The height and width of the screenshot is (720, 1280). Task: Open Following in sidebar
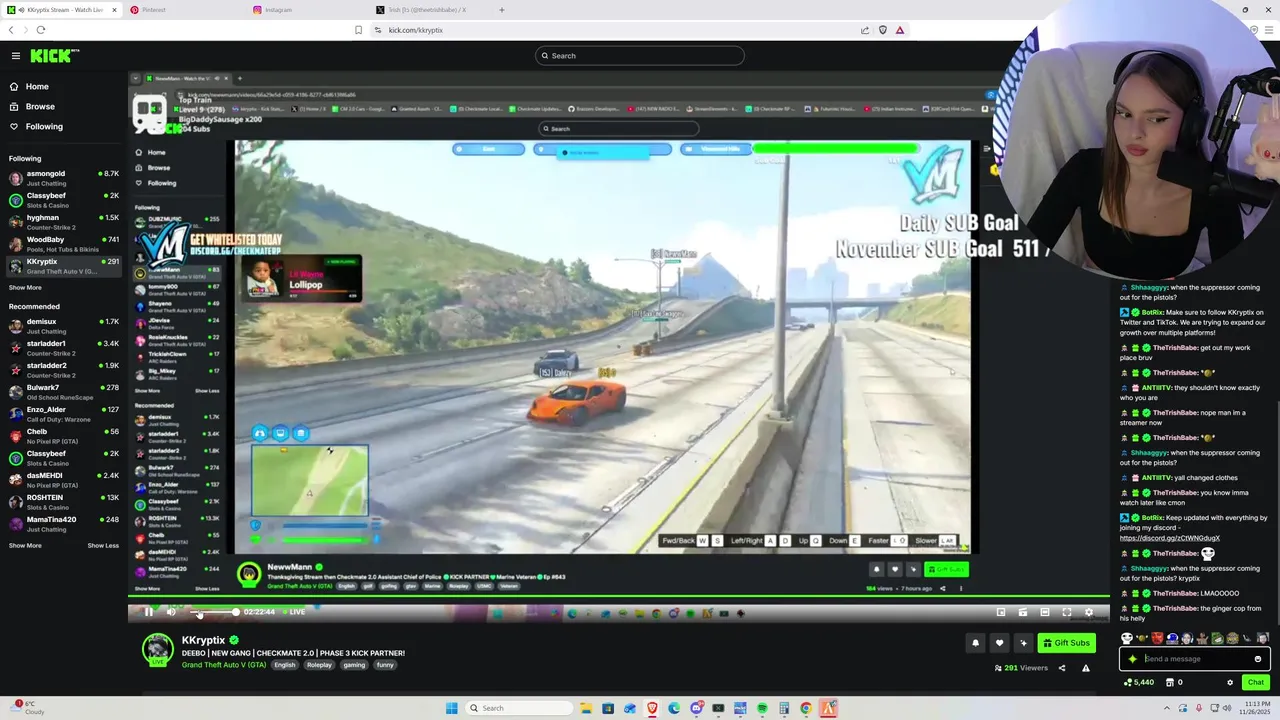(44, 126)
